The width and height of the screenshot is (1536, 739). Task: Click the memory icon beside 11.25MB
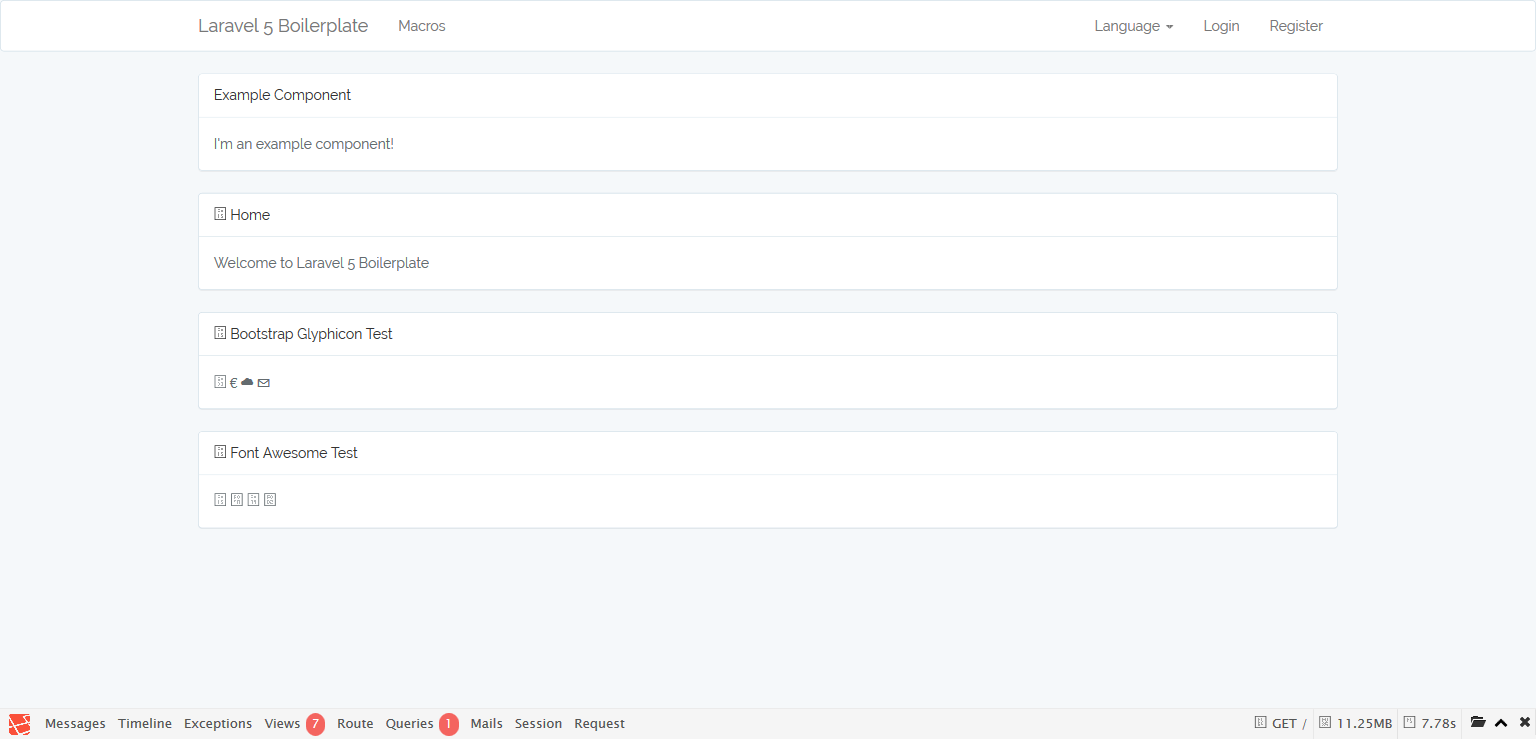coord(1325,723)
